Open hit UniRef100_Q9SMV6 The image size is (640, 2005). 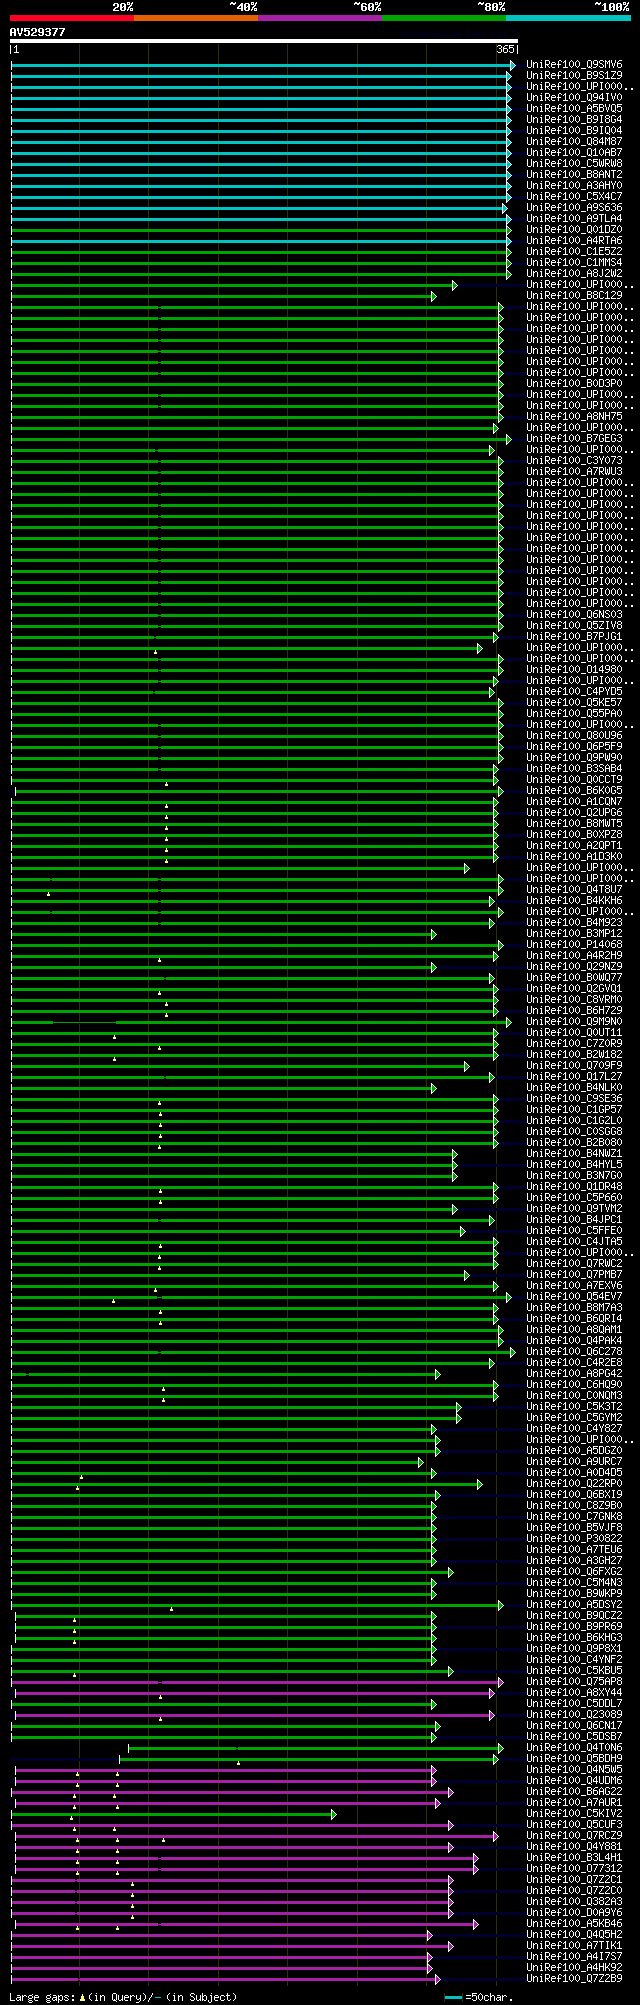(574, 65)
